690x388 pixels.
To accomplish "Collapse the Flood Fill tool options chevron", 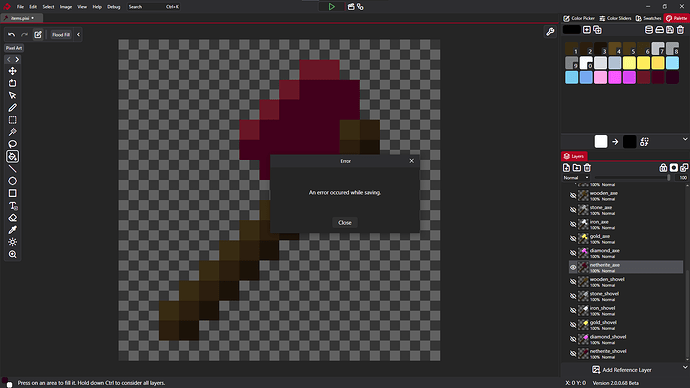I will (78, 34).
